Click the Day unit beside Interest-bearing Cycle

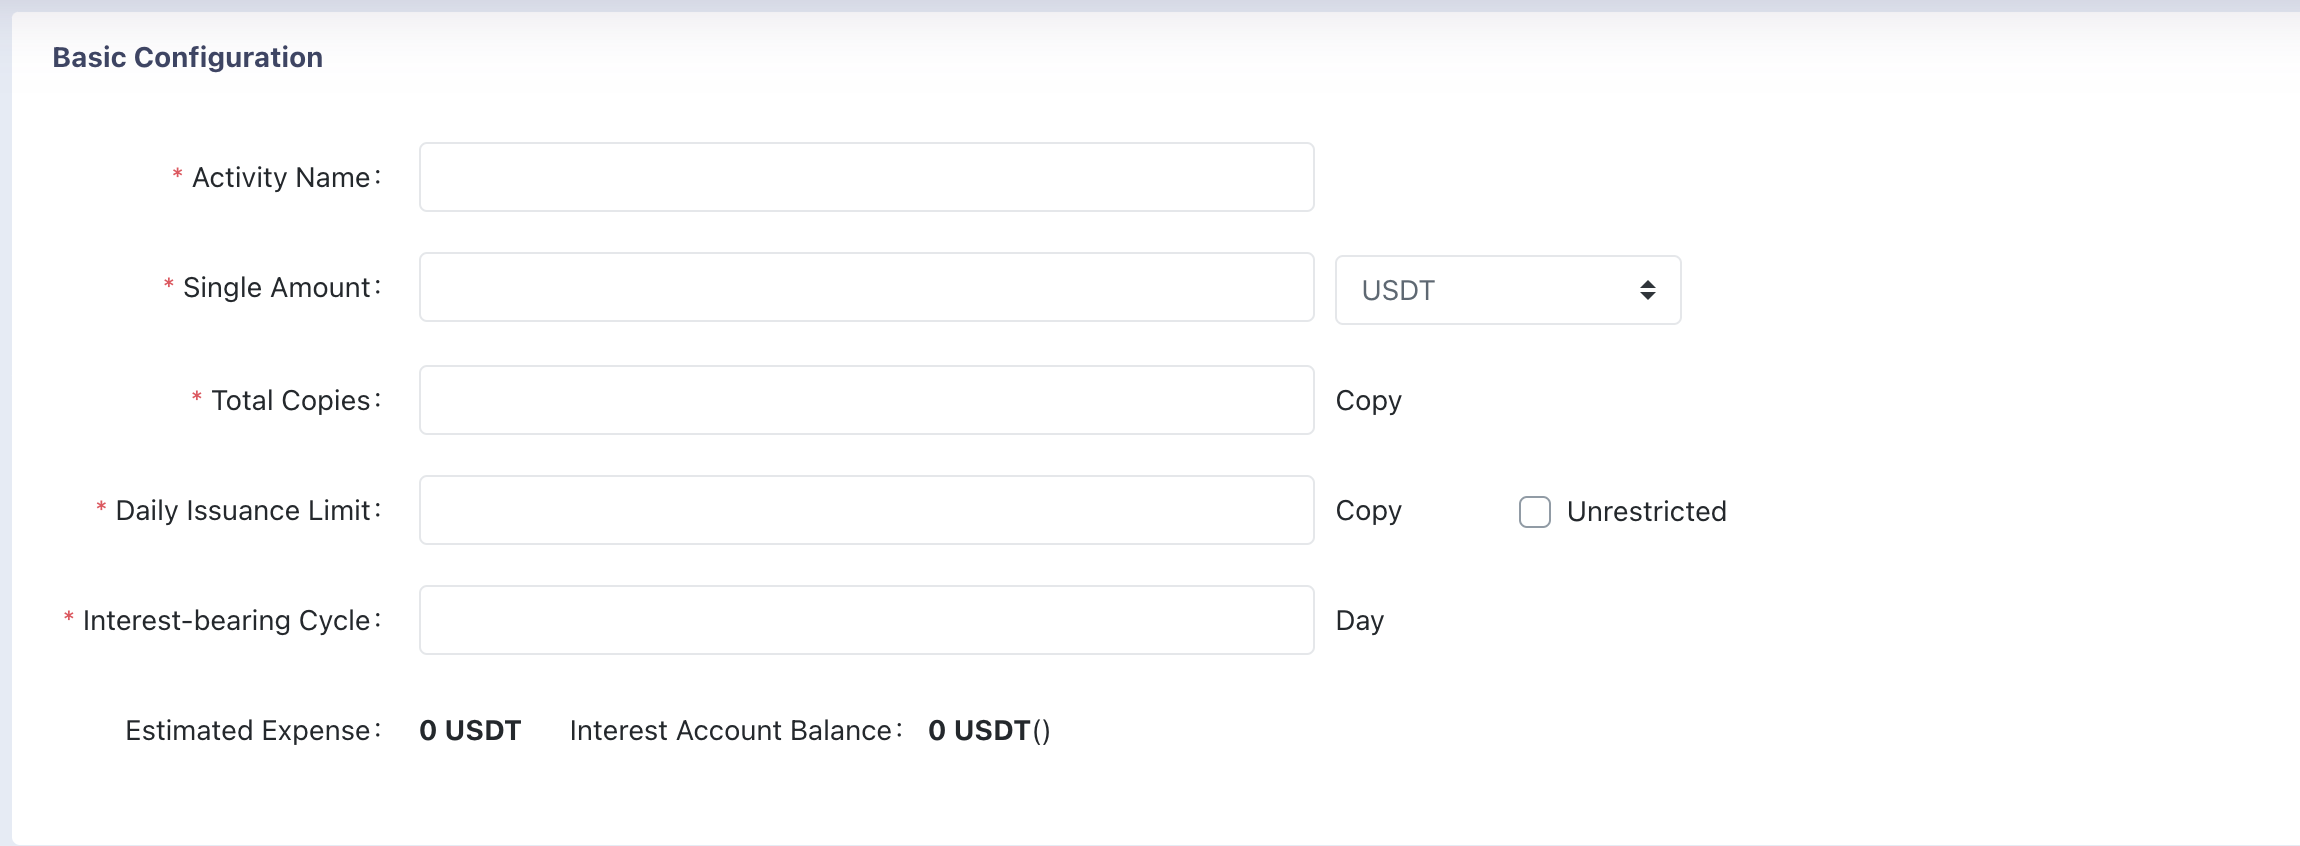[x=1360, y=620]
